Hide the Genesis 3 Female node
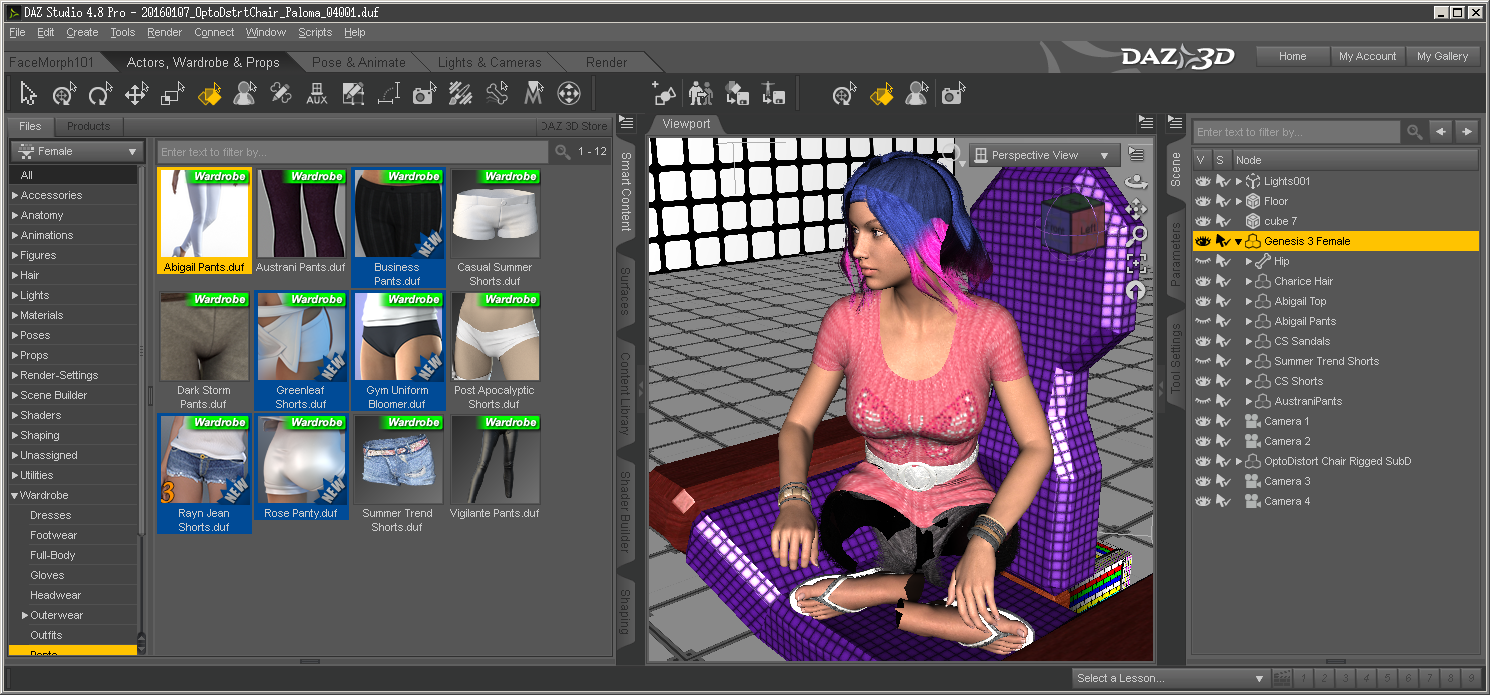The image size is (1490, 695). click(x=1203, y=241)
